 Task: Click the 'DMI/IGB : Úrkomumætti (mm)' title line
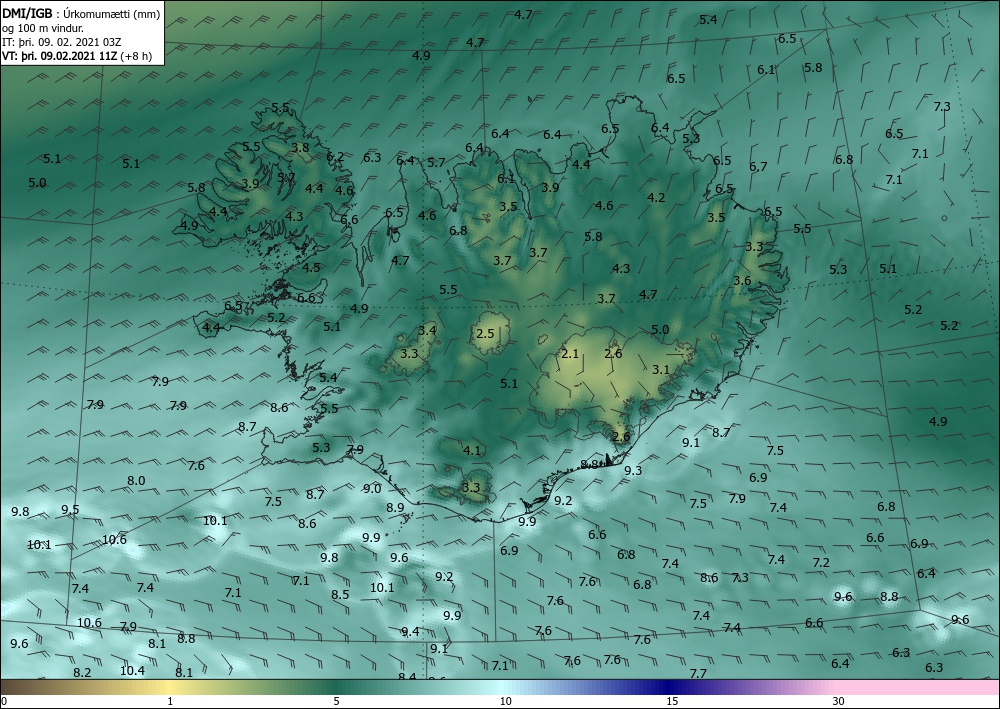click(x=82, y=14)
